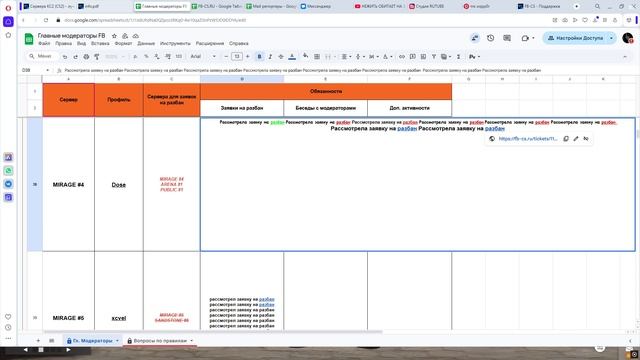Switch to the Ст. Модераторы sheet tab
The image size is (640, 360).
click(92, 340)
